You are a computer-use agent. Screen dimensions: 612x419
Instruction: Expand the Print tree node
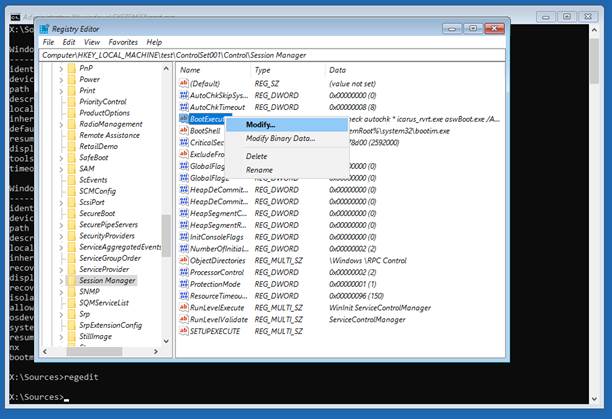[x=61, y=91]
